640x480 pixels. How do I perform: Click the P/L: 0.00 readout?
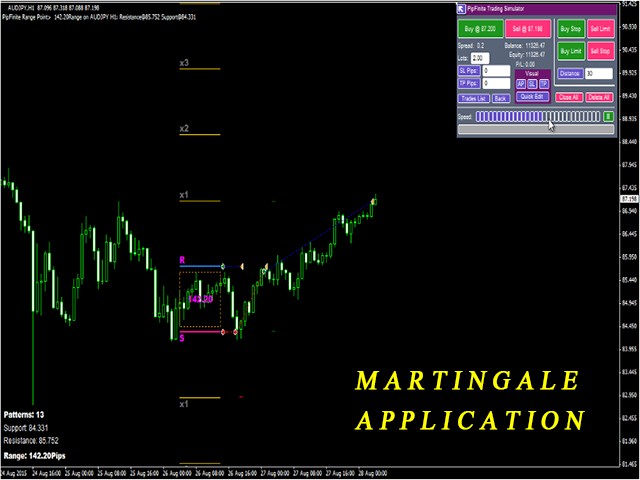[x=525, y=64]
